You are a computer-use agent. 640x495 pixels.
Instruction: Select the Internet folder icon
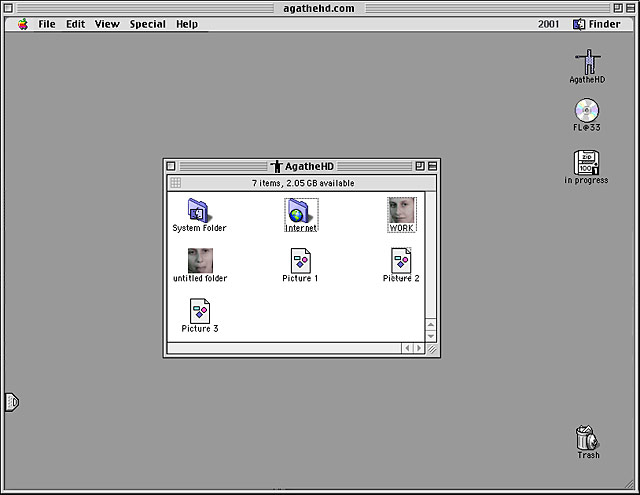coord(301,211)
